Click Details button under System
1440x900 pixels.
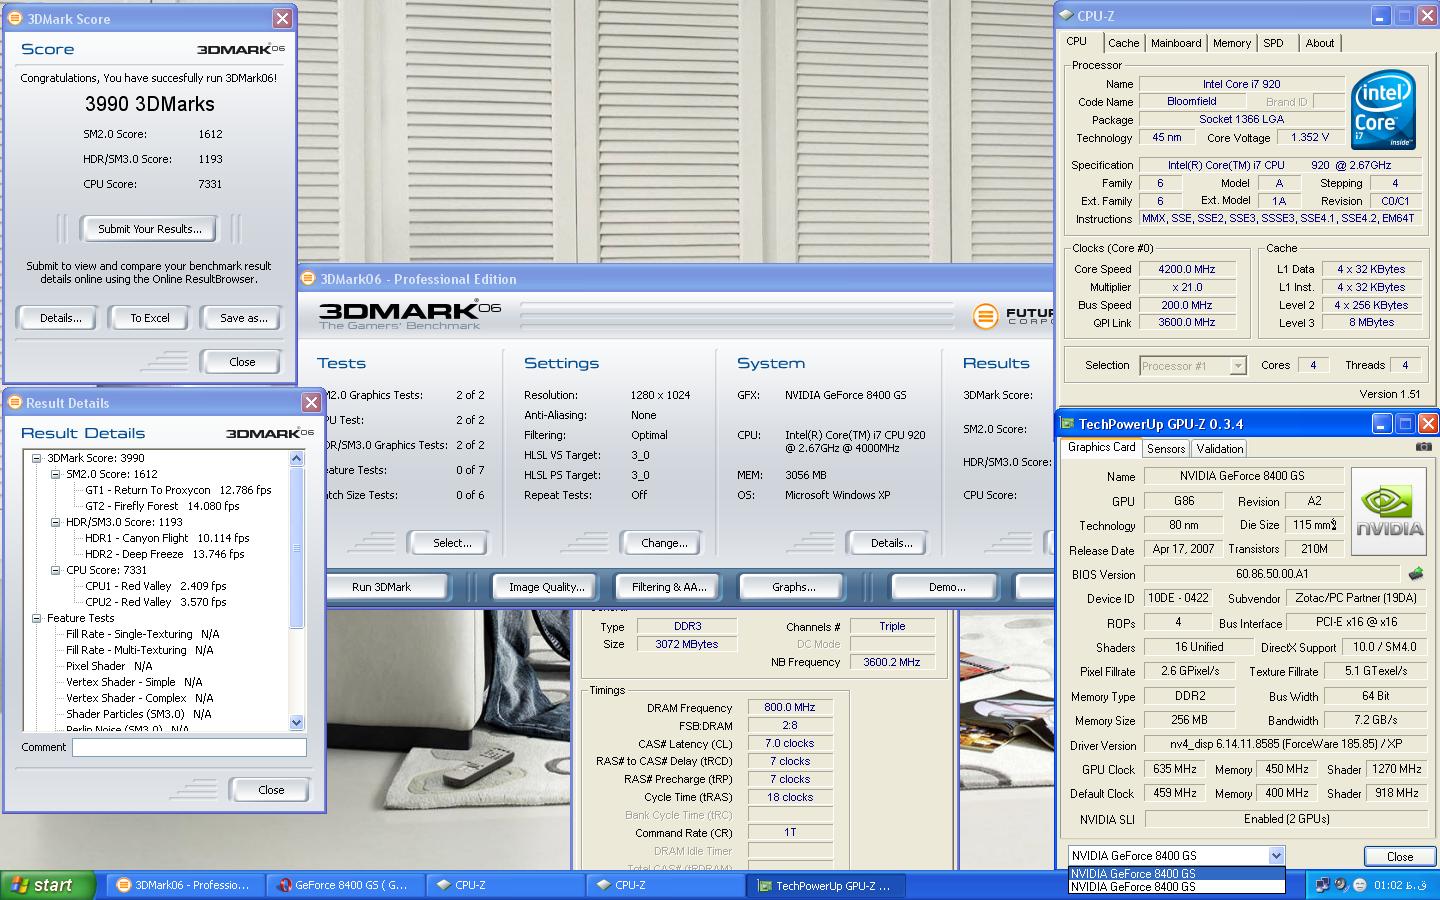coord(891,543)
